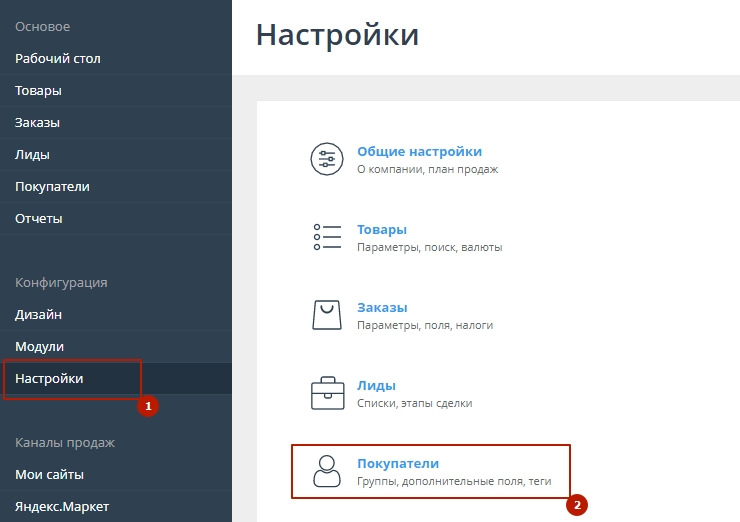Viewport: 740px width, 522px height.
Task: Open Покупатели settings link
Action: pyautogui.click(x=398, y=463)
